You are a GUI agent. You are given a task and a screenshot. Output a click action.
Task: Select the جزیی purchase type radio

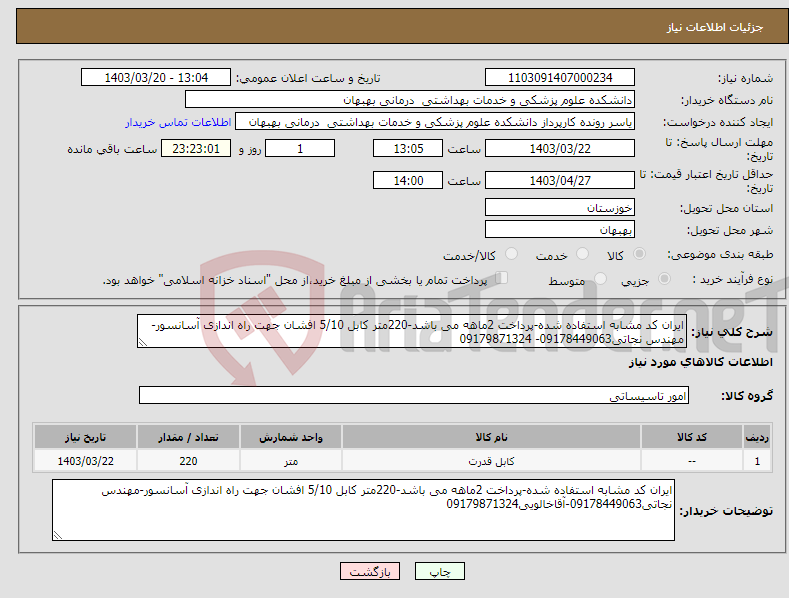665,278
